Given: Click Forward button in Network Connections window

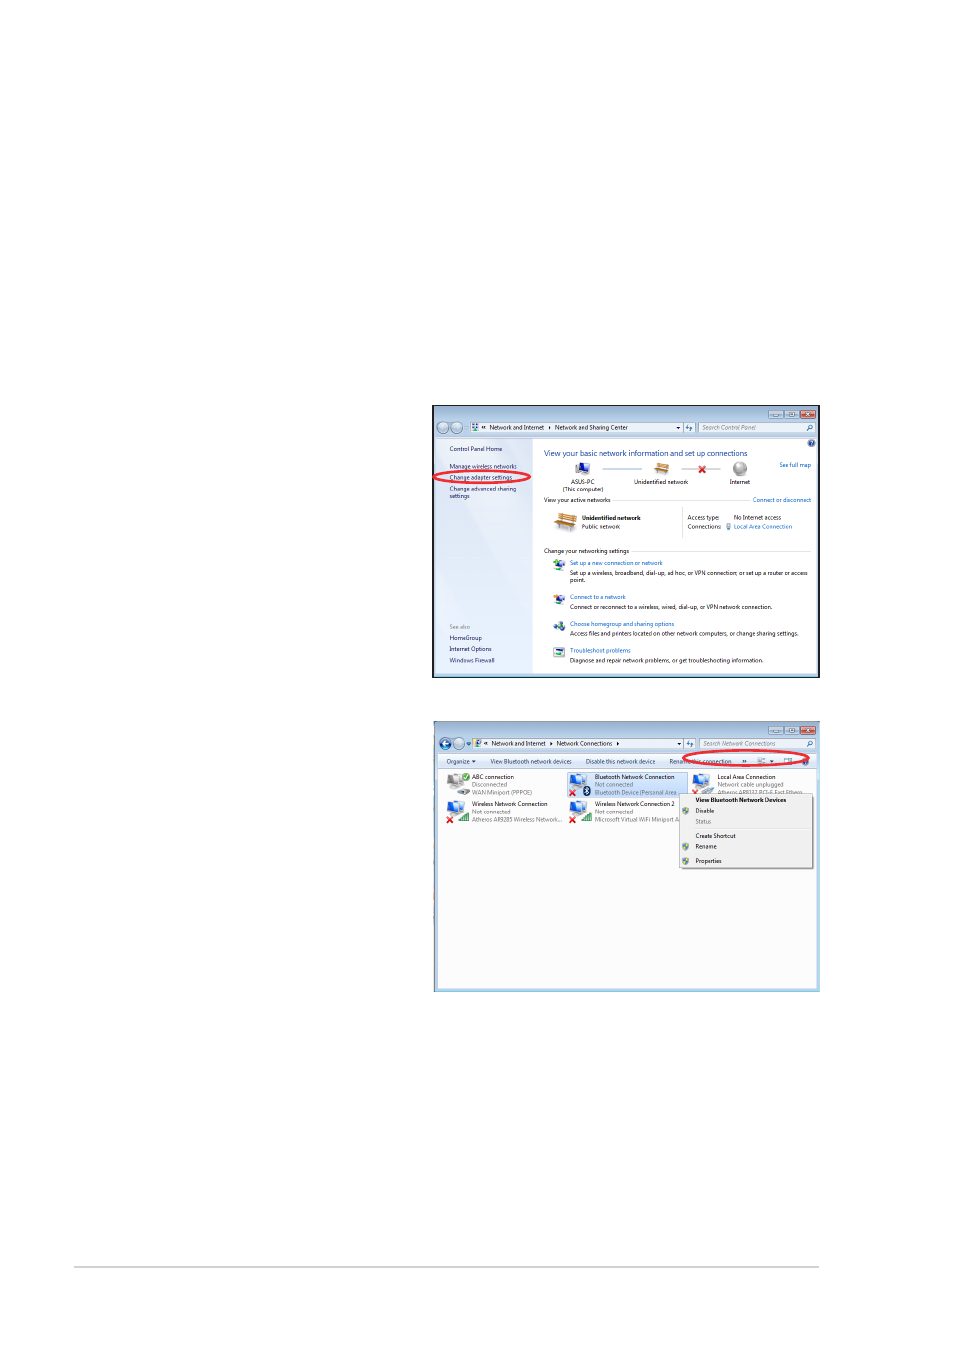Looking at the screenshot, I should (x=459, y=744).
